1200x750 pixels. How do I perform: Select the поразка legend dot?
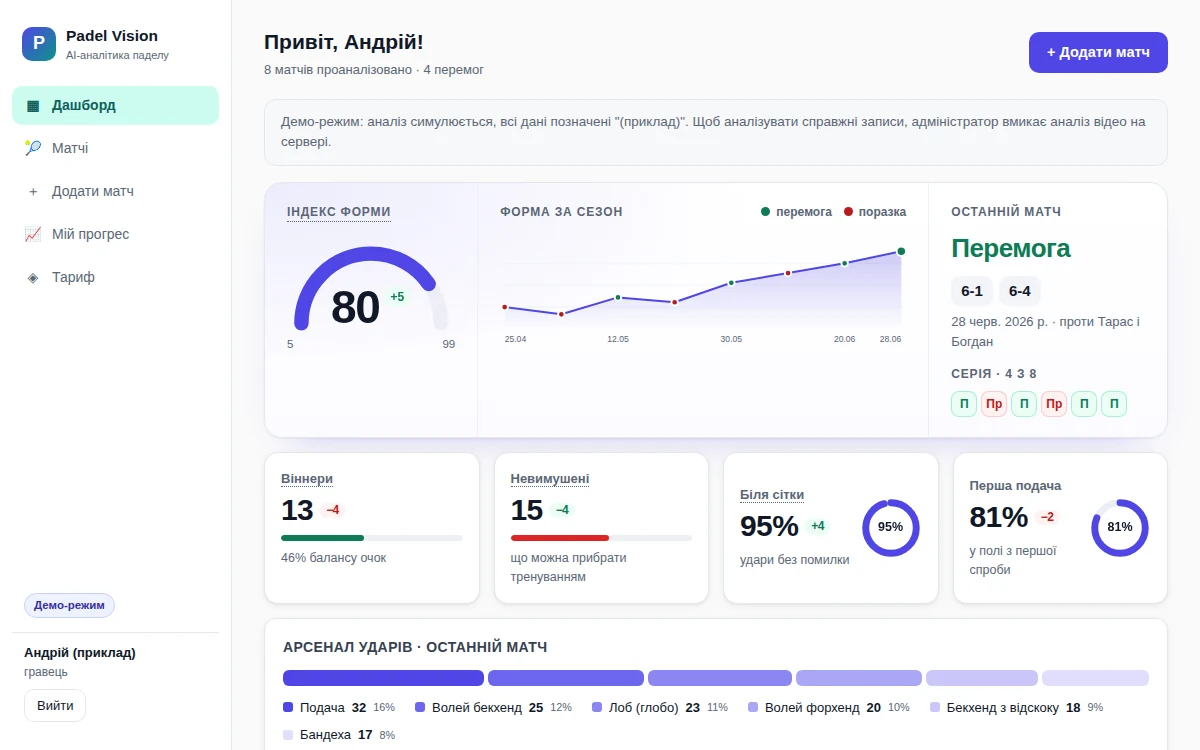coord(849,212)
